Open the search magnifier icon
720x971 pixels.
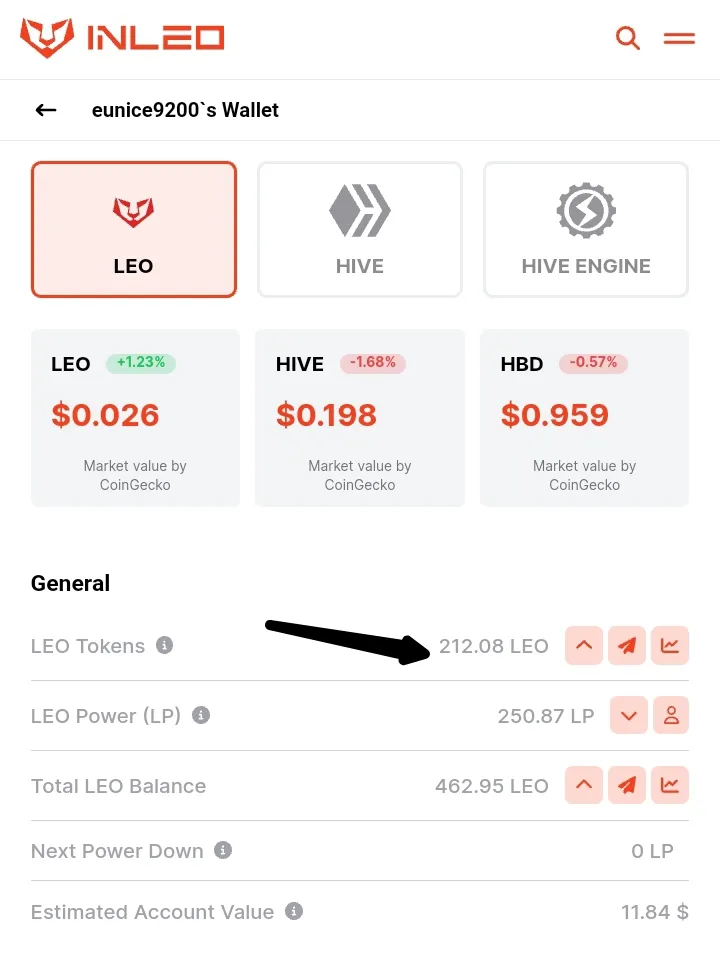click(x=627, y=38)
